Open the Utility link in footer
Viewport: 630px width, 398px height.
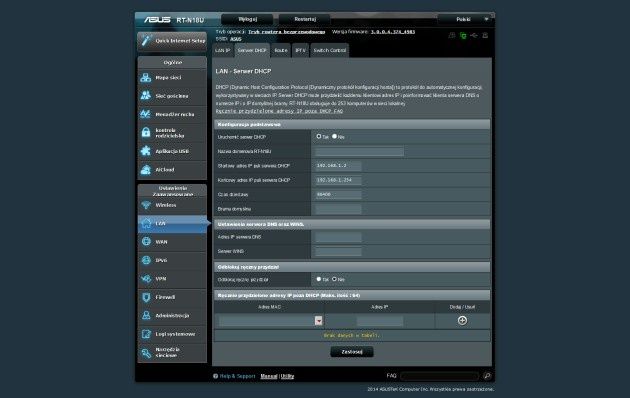pyautogui.click(x=287, y=376)
